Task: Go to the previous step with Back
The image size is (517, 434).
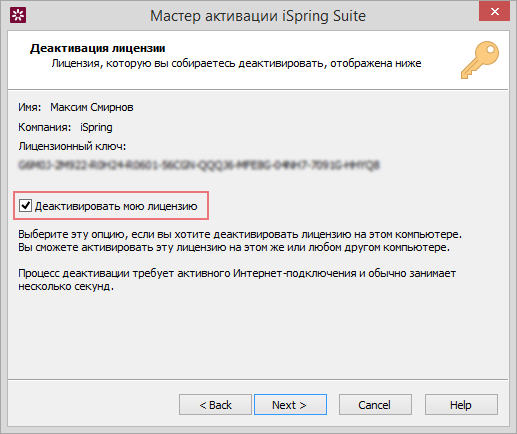Action: [215, 405]
